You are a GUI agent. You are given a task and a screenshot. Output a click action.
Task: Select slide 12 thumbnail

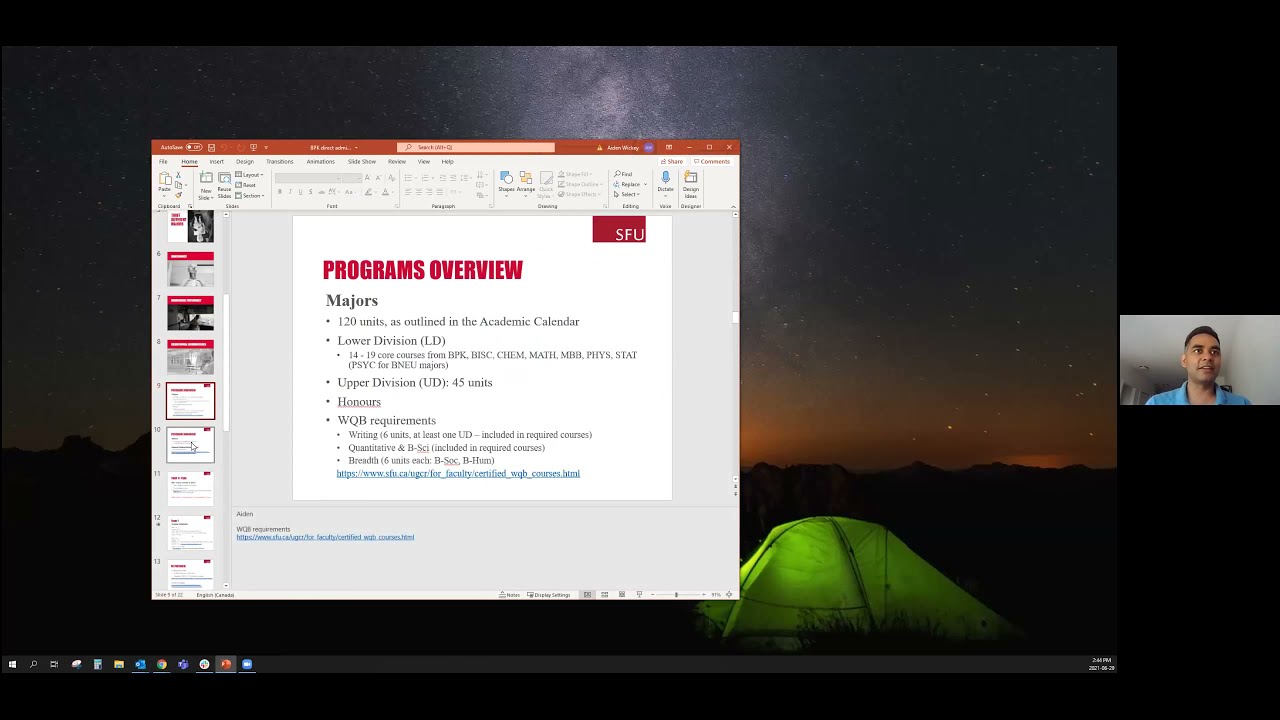point(190,533)
